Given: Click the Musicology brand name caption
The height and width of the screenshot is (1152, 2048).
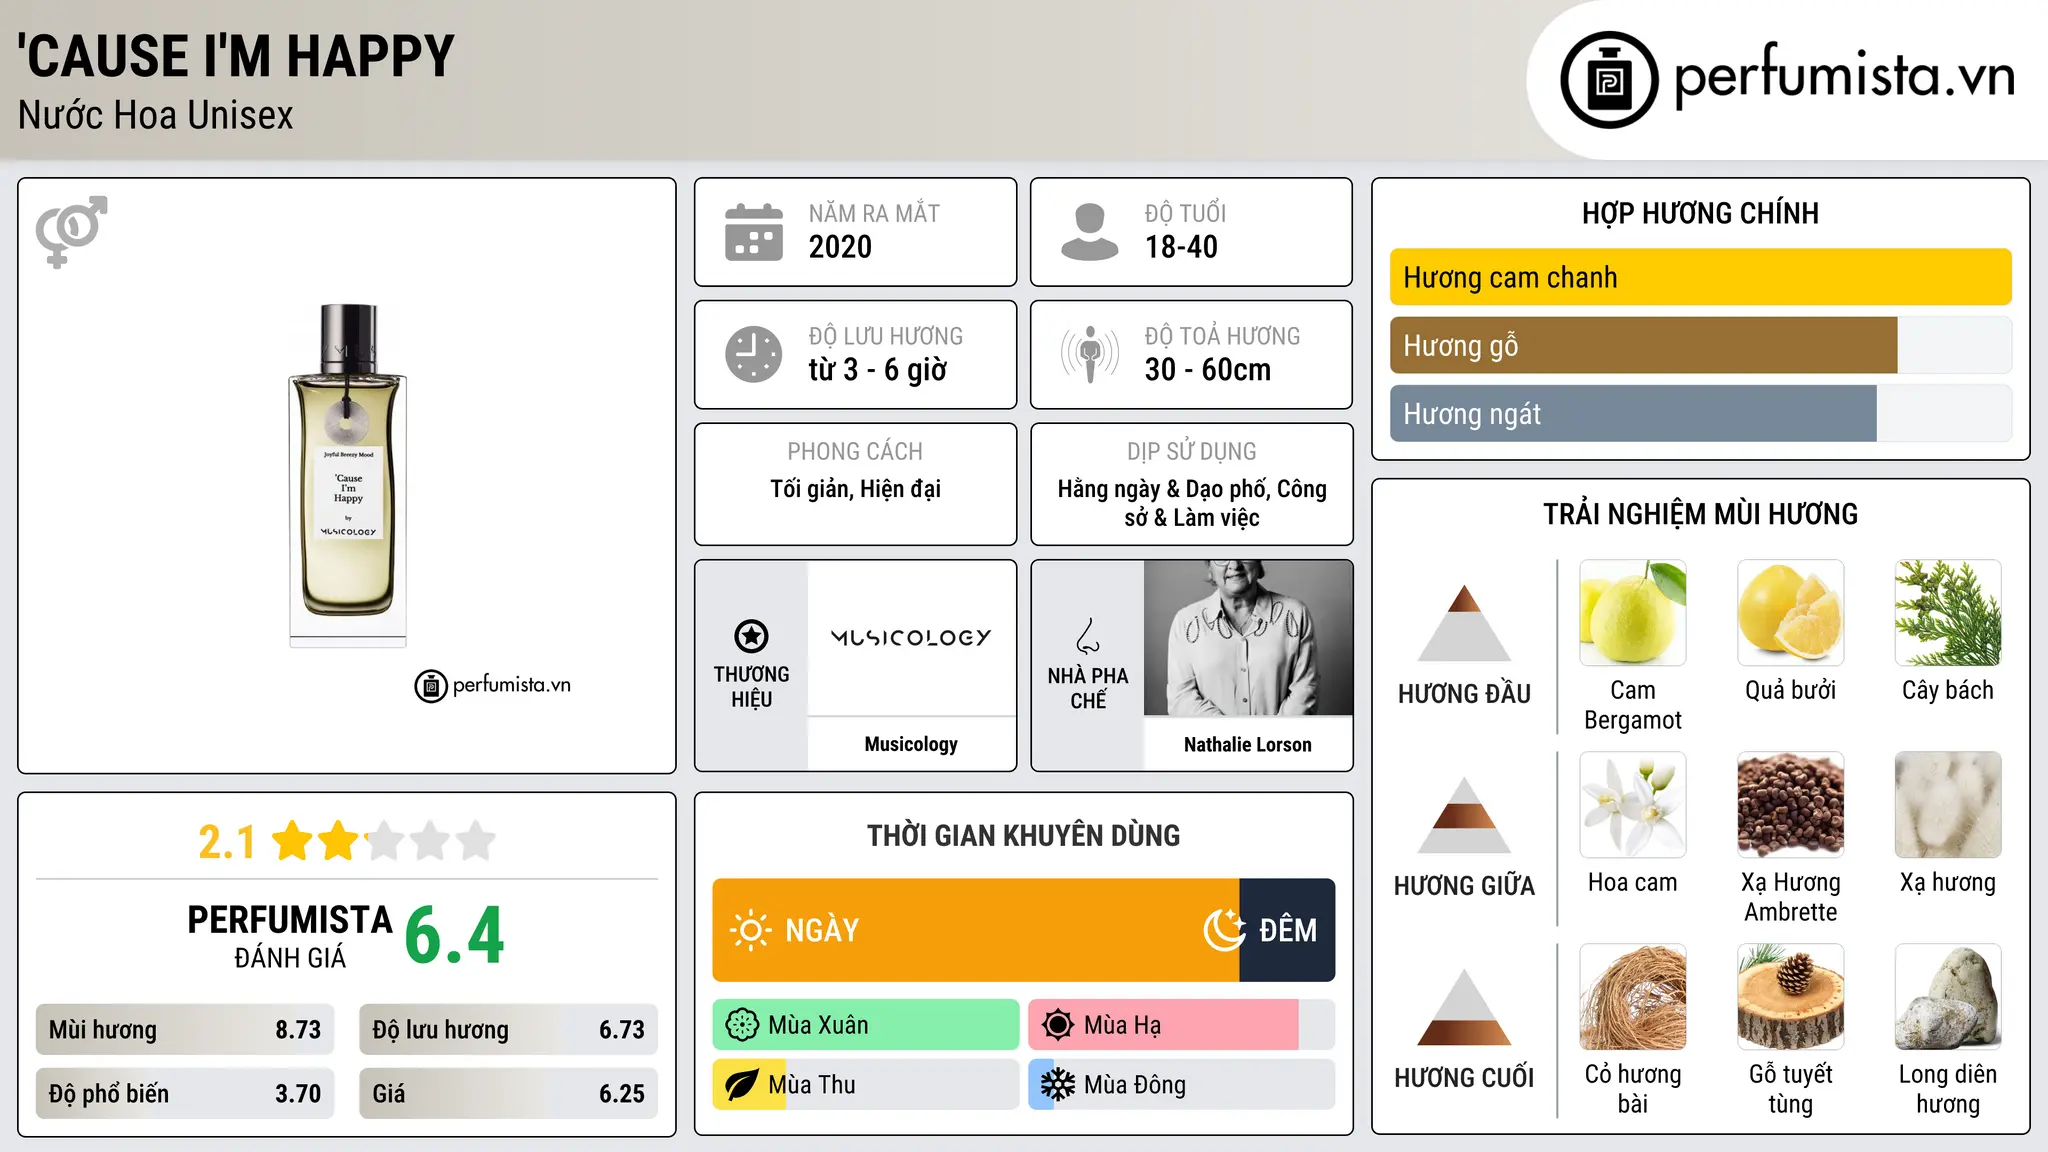Looking at the screenshot, I should (x=911, y=744).
